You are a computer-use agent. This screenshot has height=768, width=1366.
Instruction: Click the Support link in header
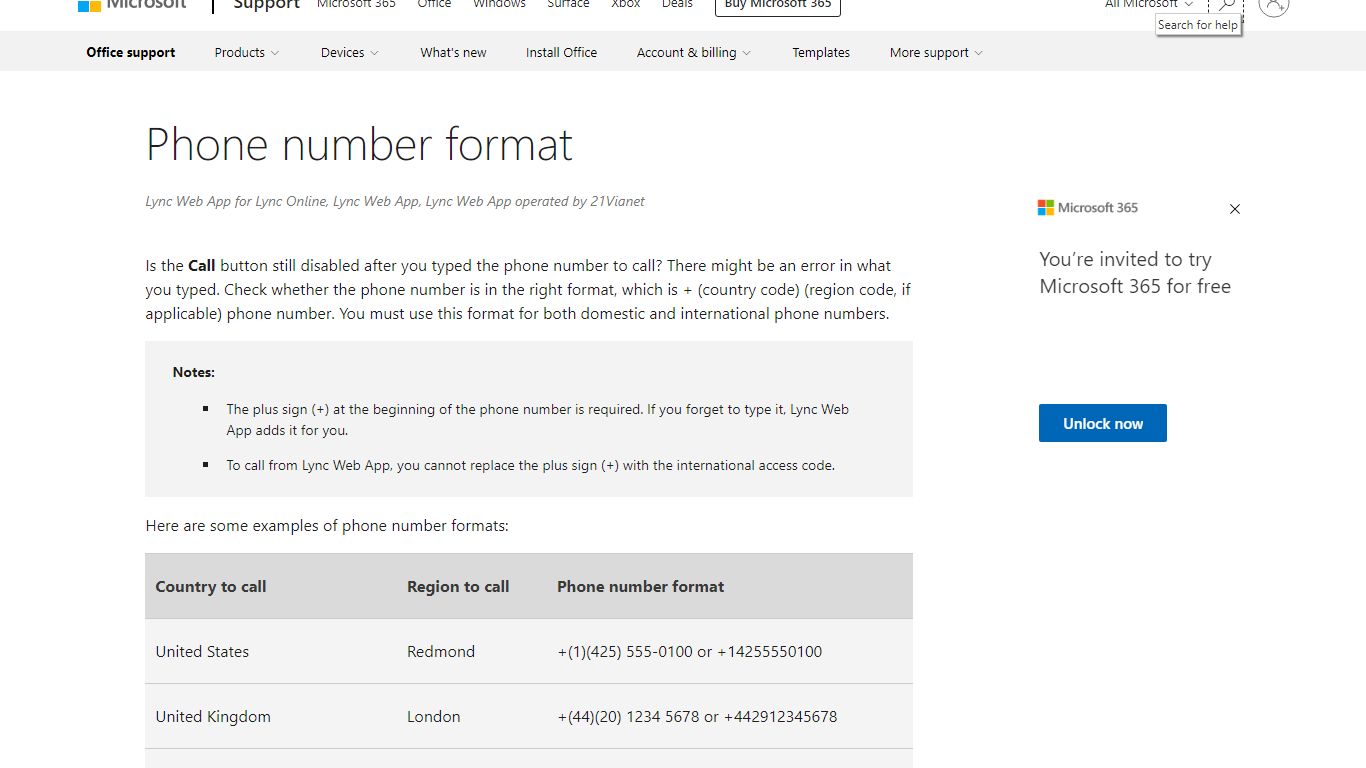[x=266, y=5]
